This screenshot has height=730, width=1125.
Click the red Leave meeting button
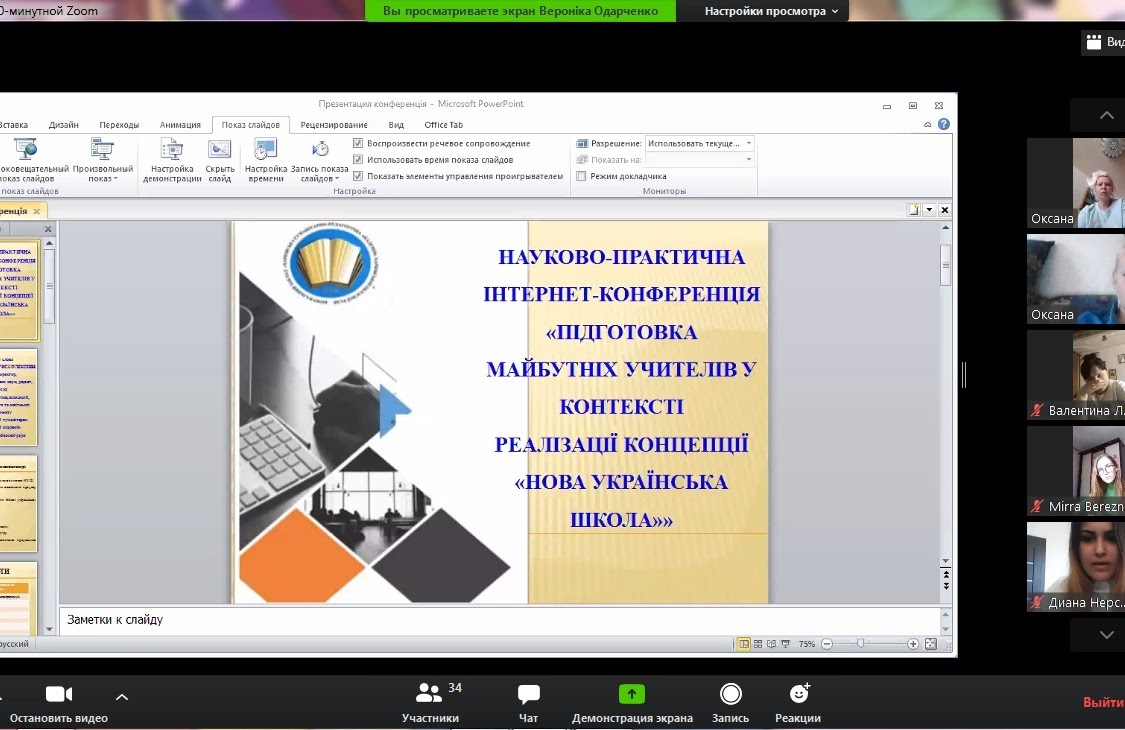click(1104, 702)
